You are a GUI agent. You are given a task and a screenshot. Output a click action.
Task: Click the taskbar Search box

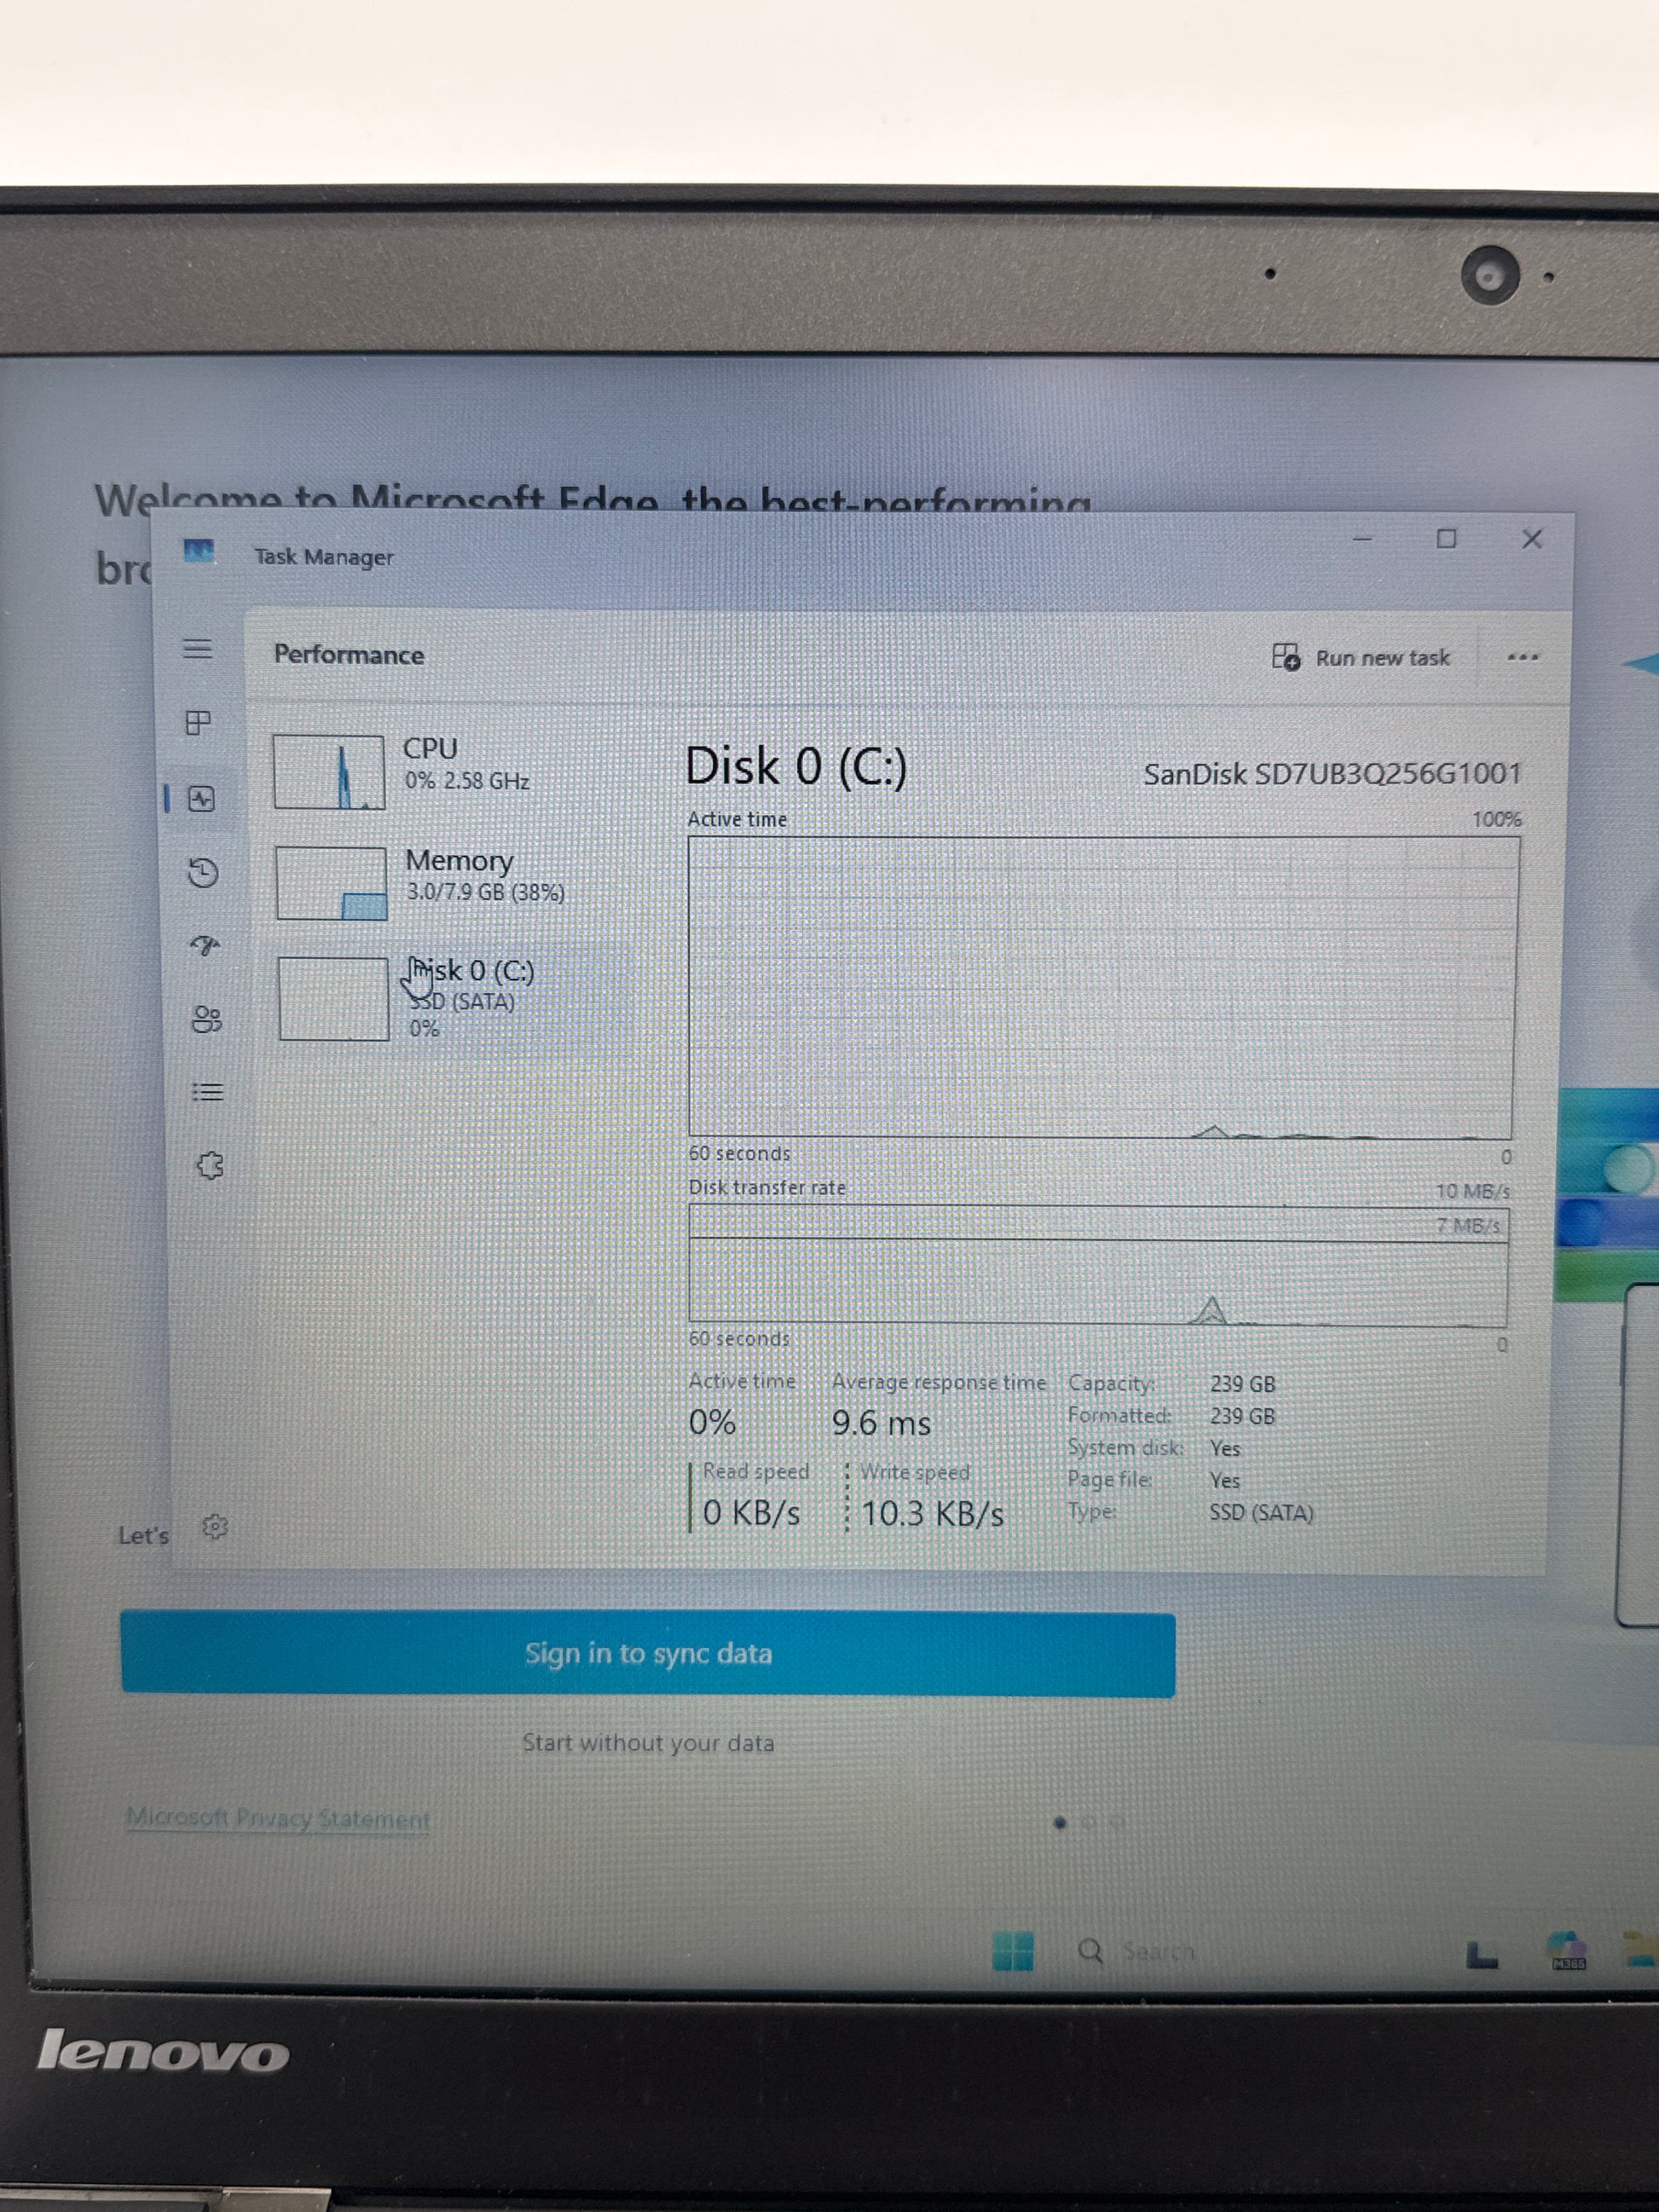[x=1140, y=1951]
